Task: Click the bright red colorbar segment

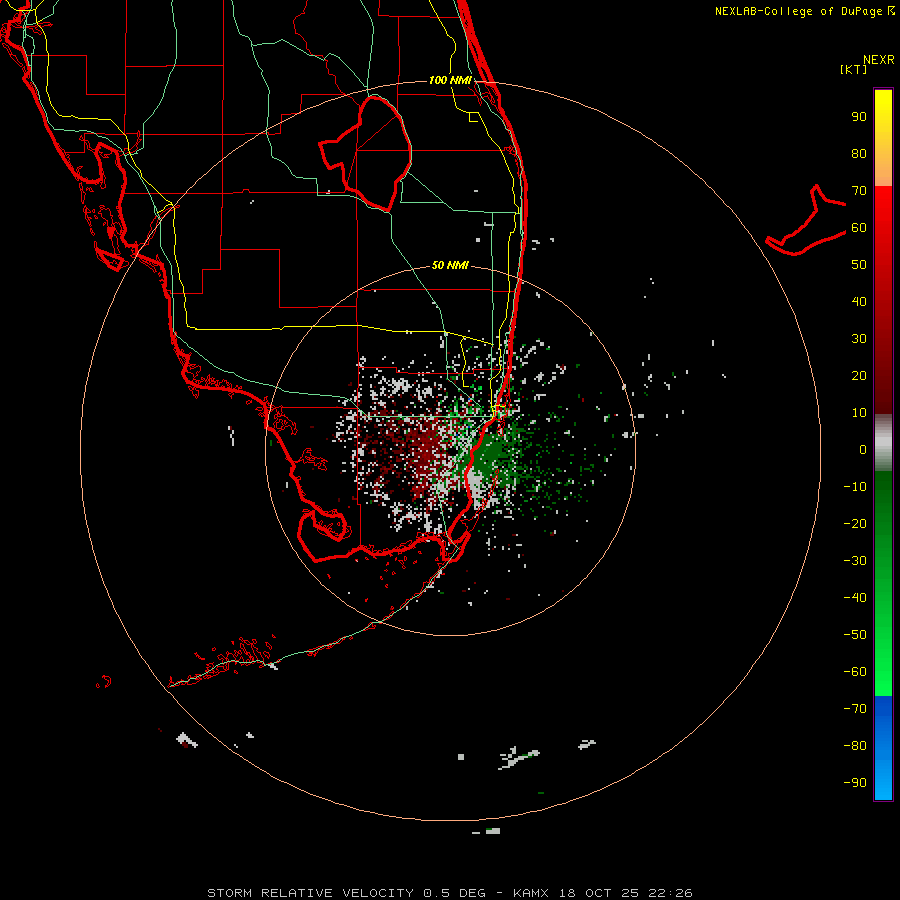Action: point(883,210)
